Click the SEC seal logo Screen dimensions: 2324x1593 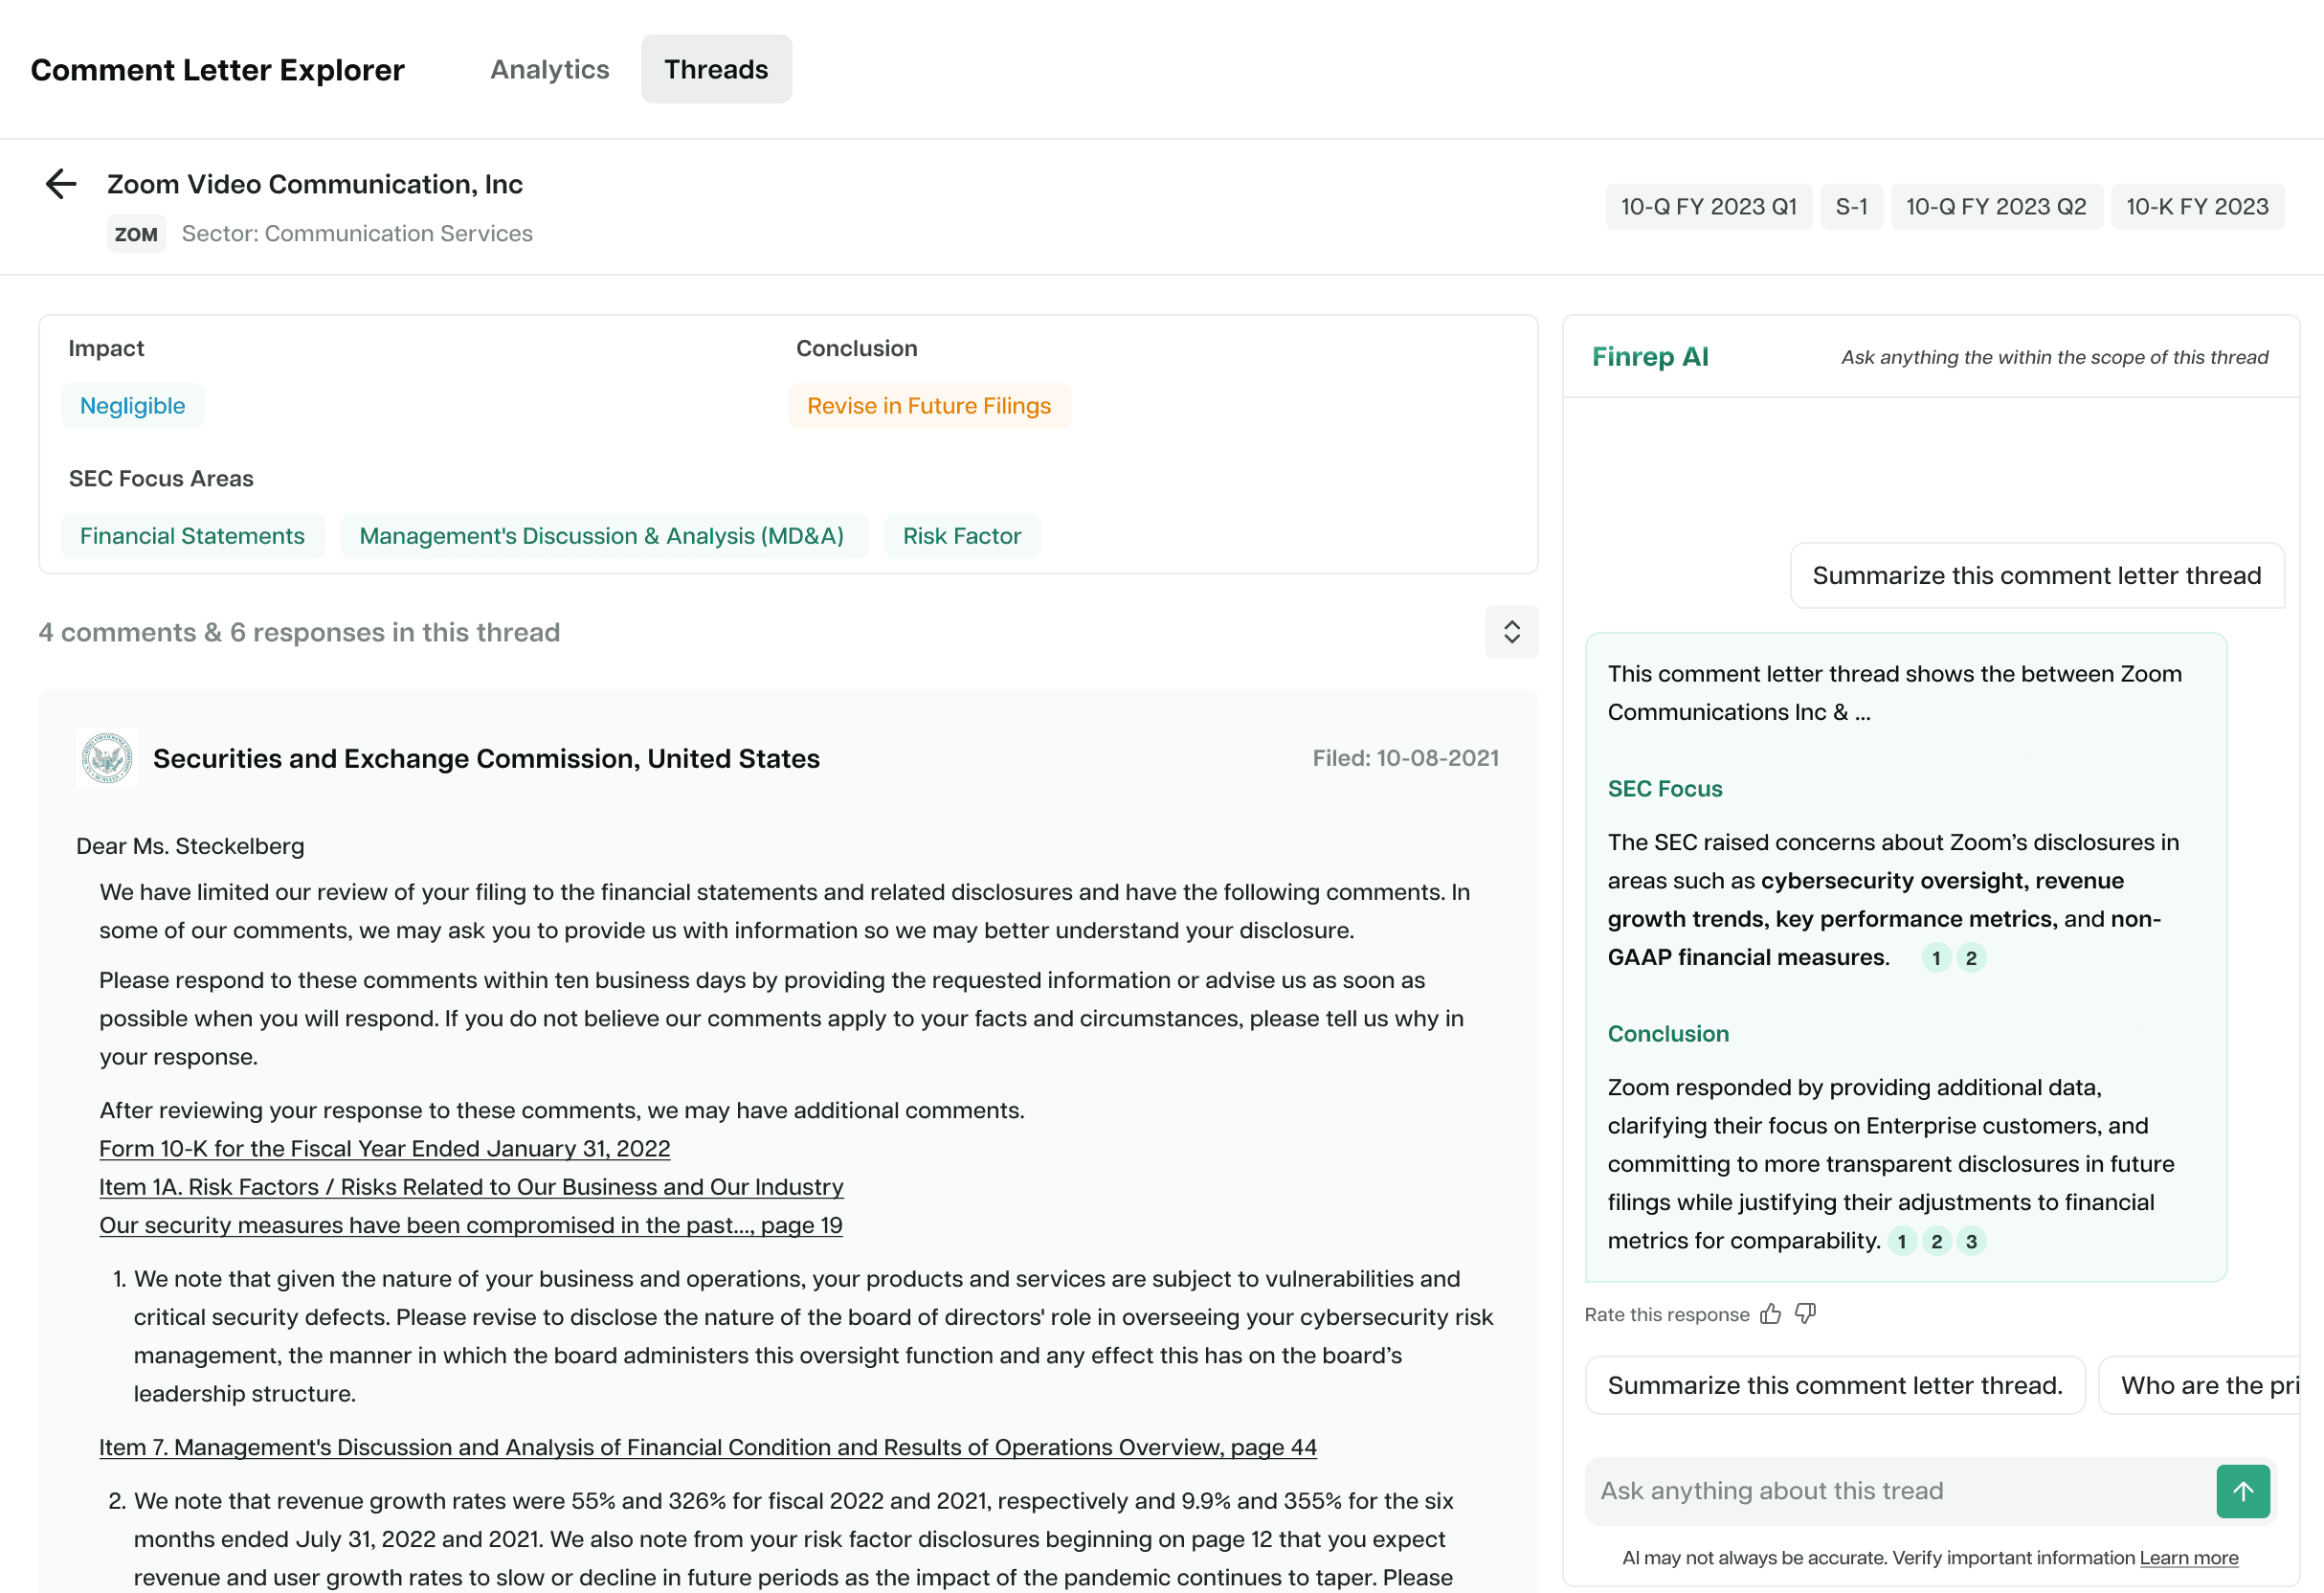coord(107,758)
